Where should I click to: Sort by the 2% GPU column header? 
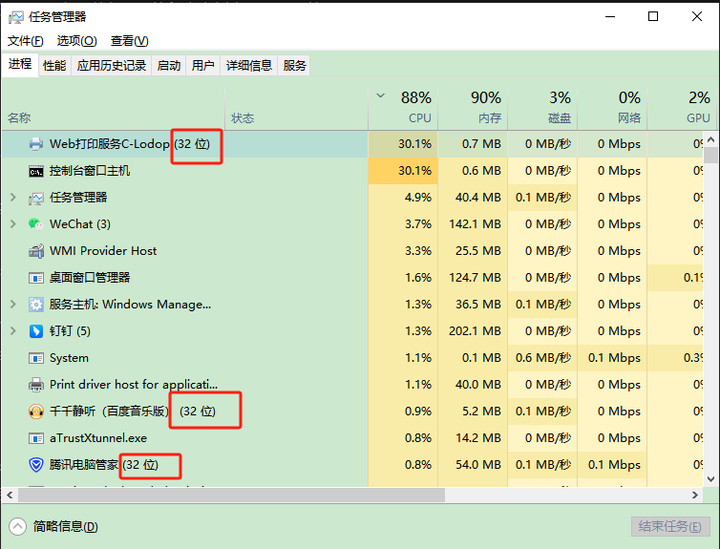682,109
